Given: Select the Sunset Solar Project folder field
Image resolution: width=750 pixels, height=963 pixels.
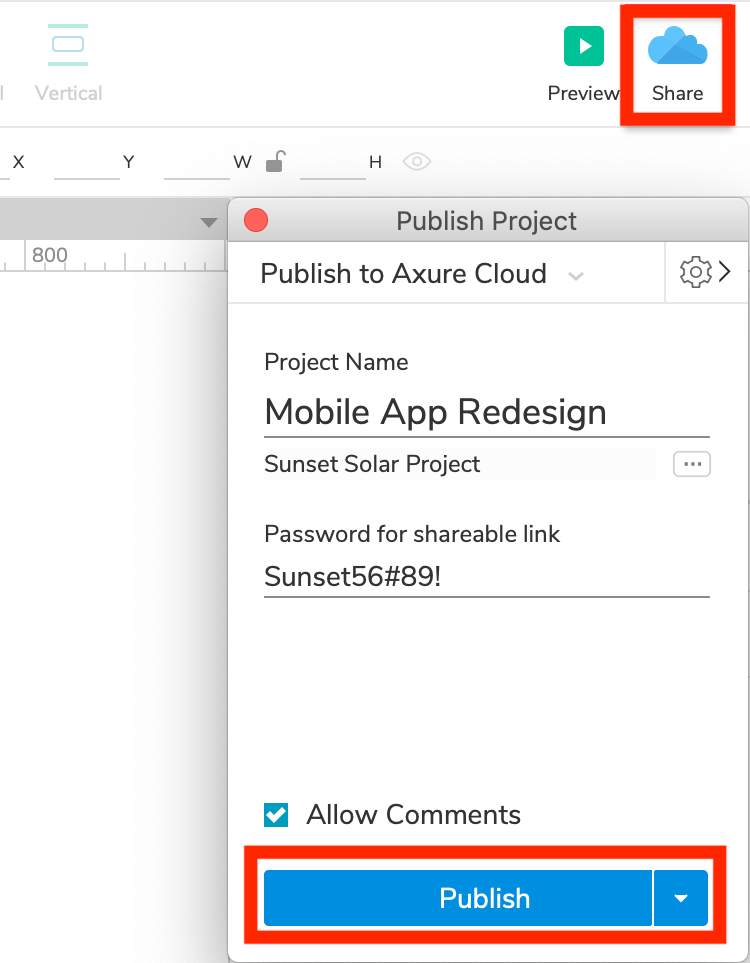Looking at the screenshot, I should pyautogui.click(x=459, y=464).
